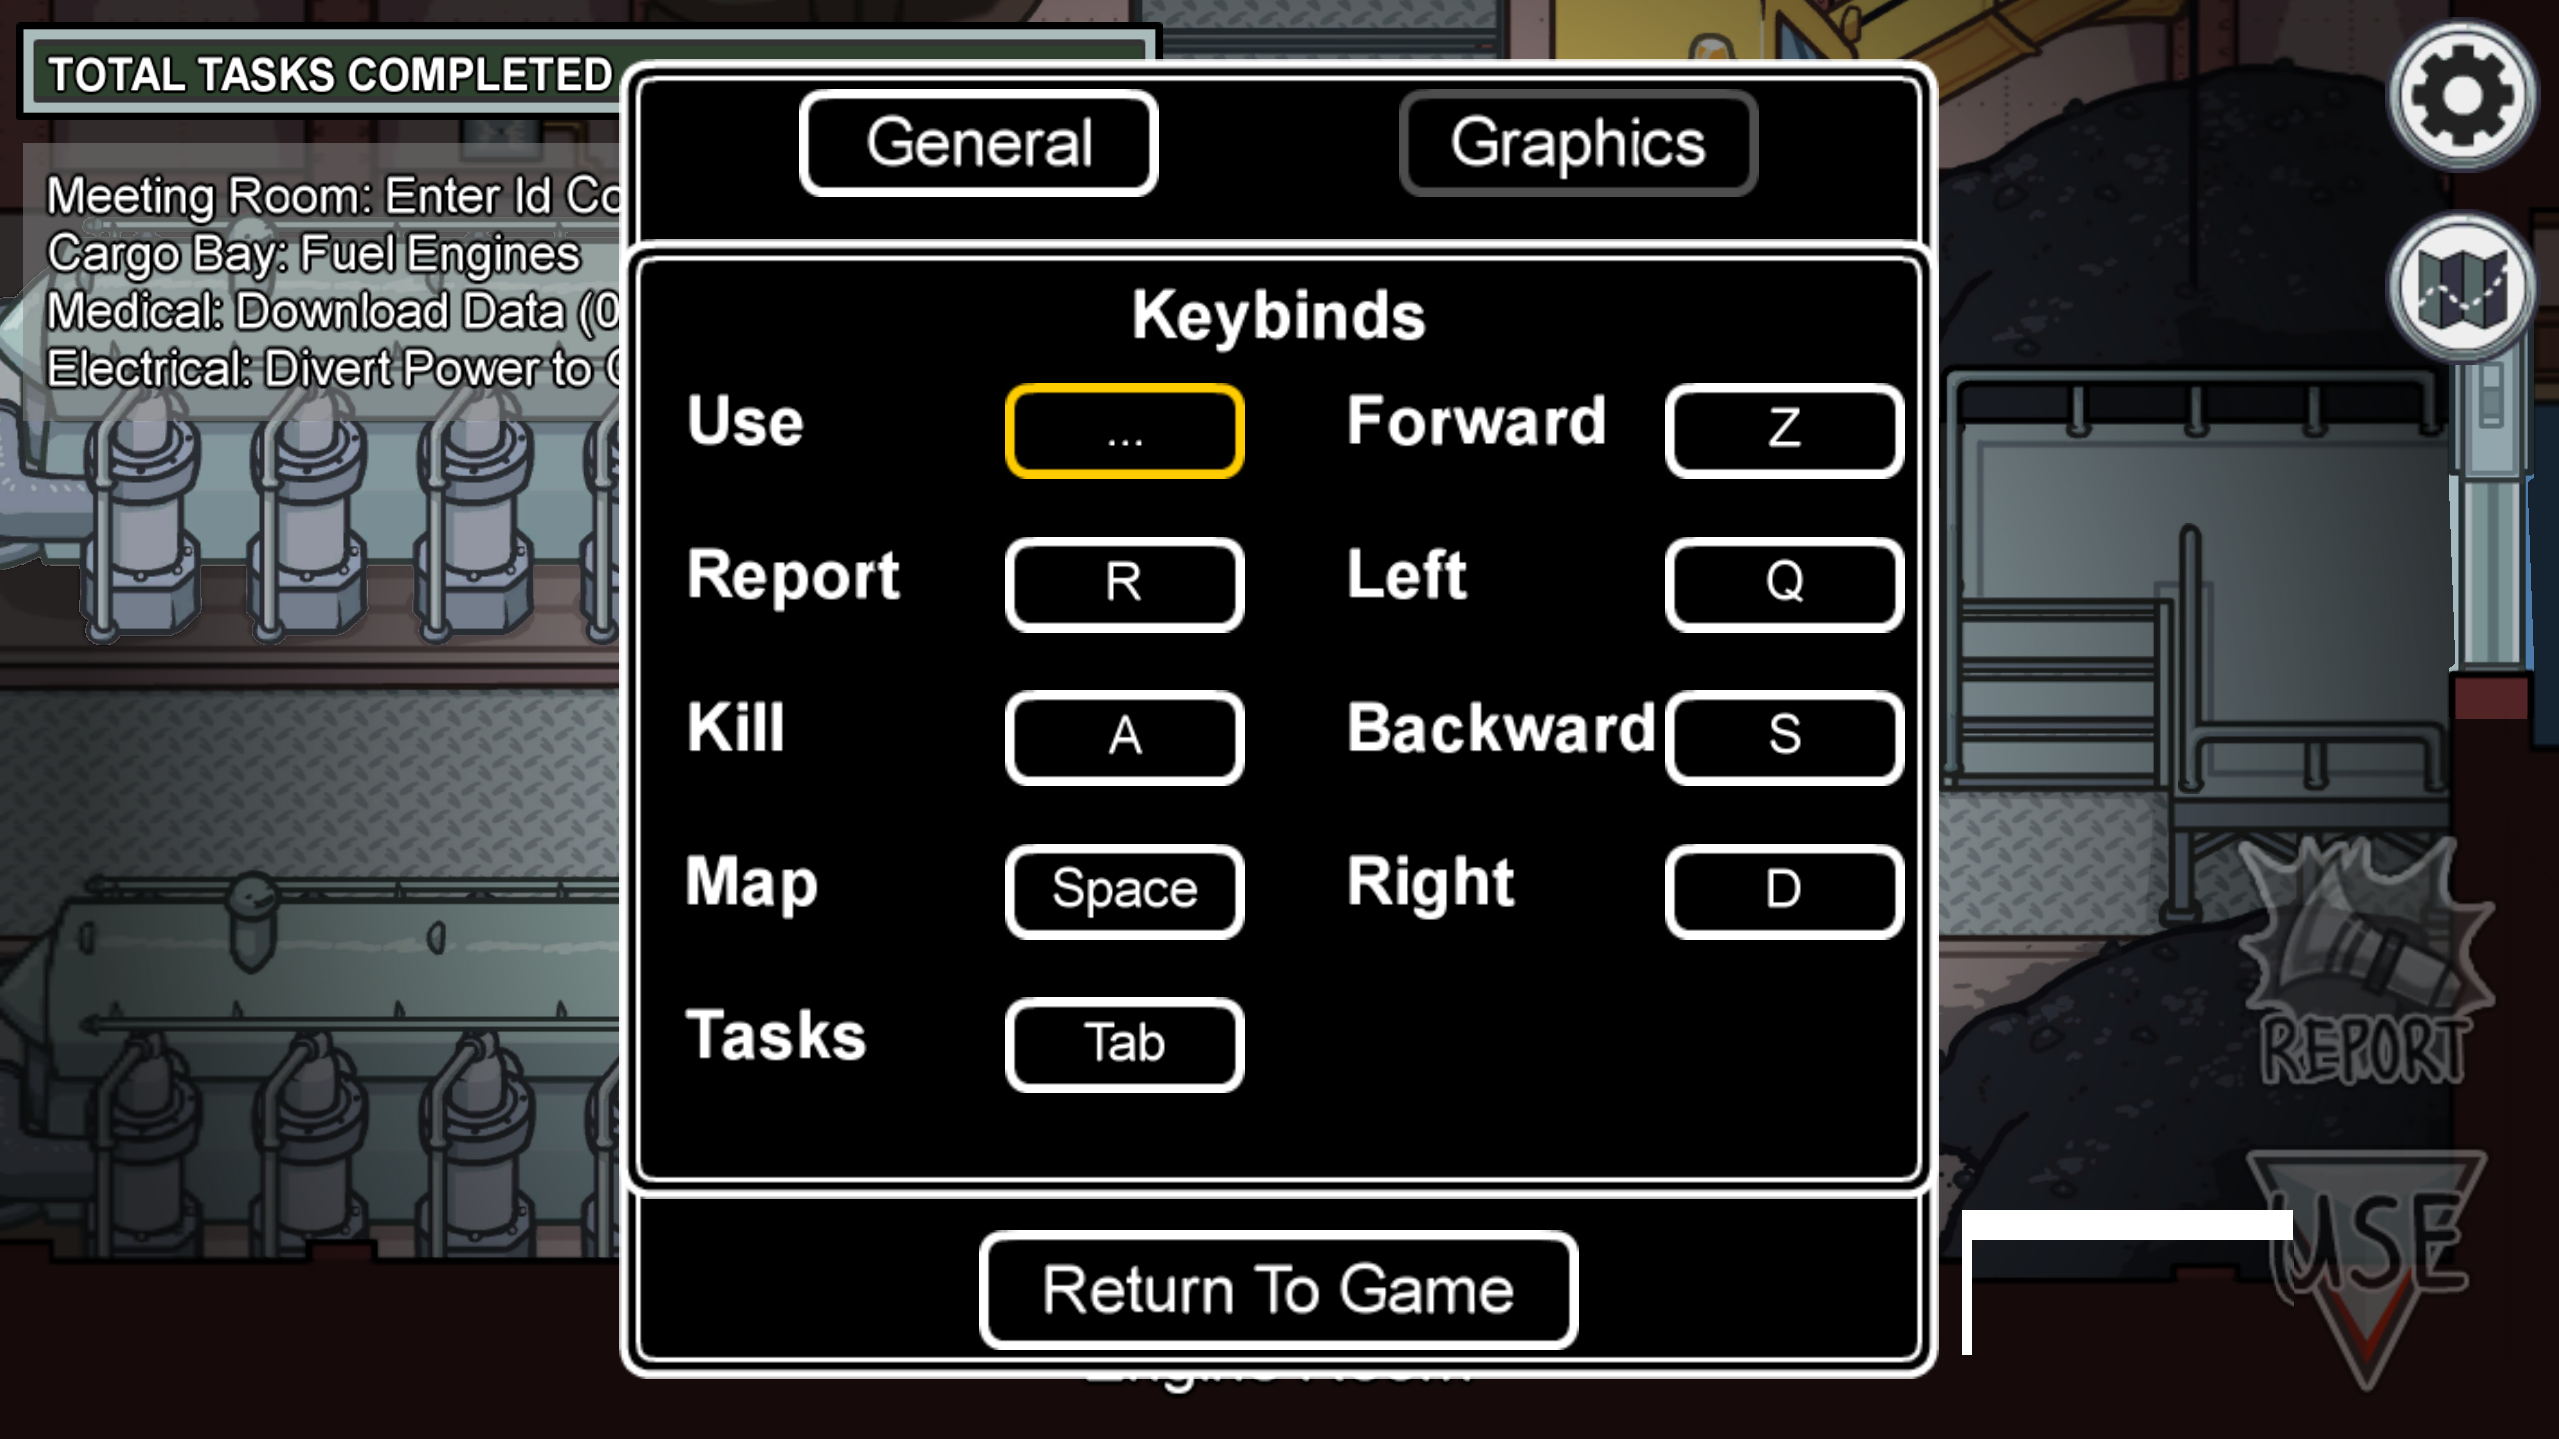Select the Right keybind D field

[x=1780, y=887]
